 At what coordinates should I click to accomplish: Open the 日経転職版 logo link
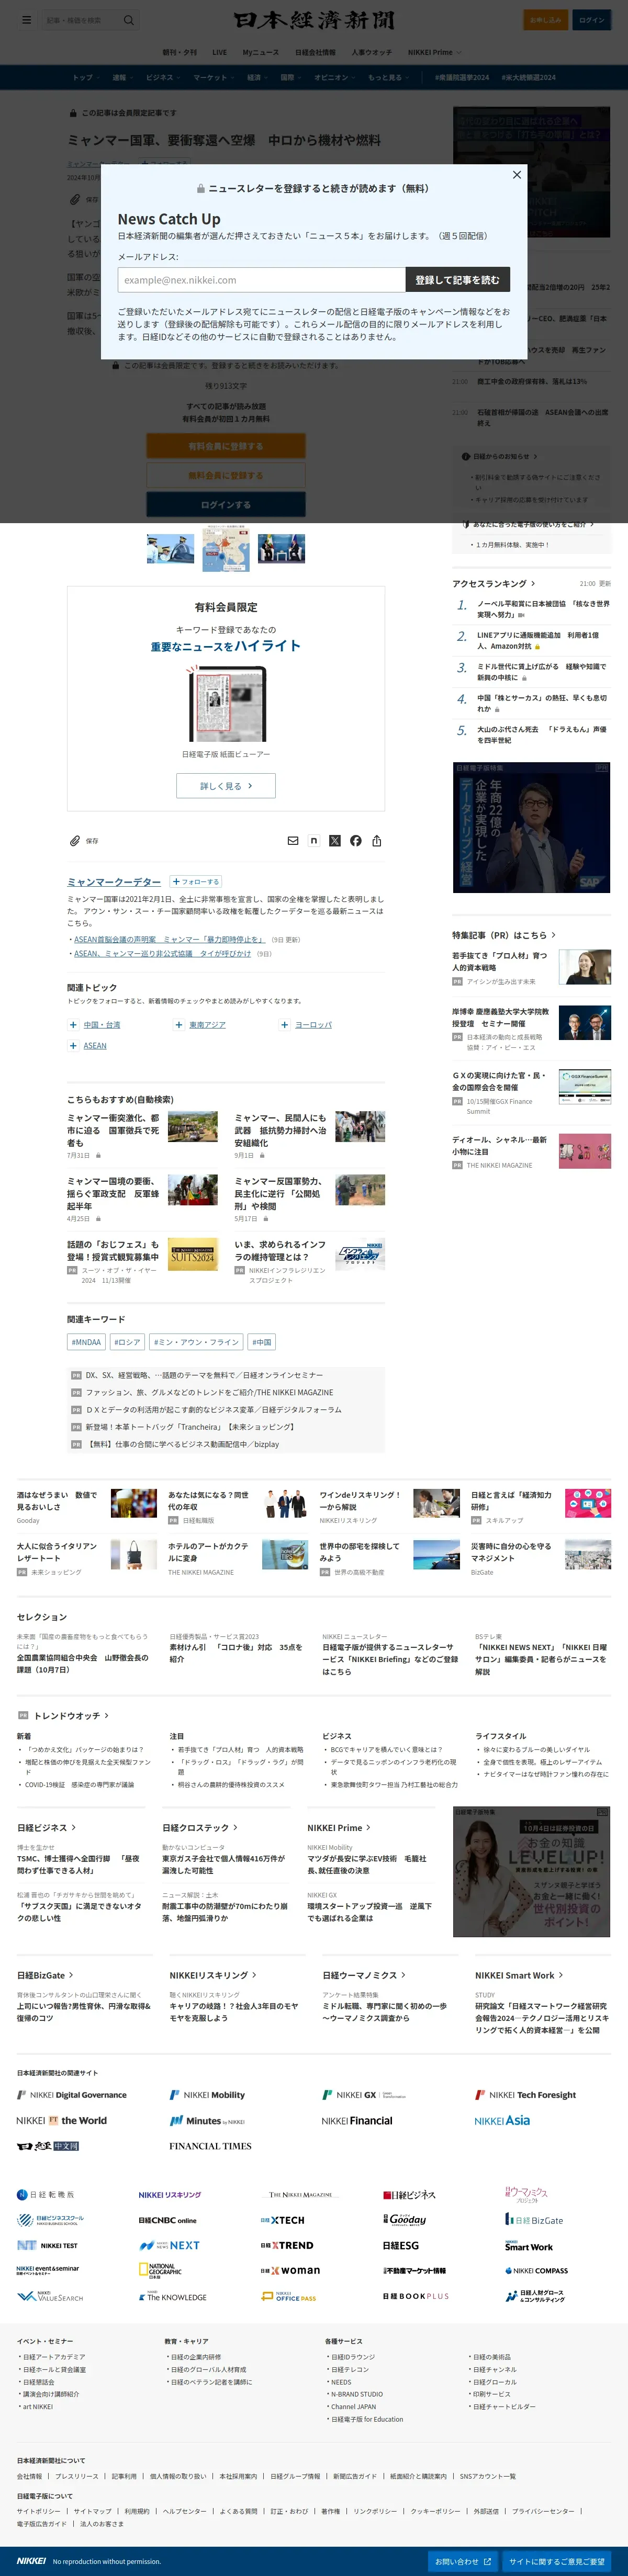point(45,2195)
